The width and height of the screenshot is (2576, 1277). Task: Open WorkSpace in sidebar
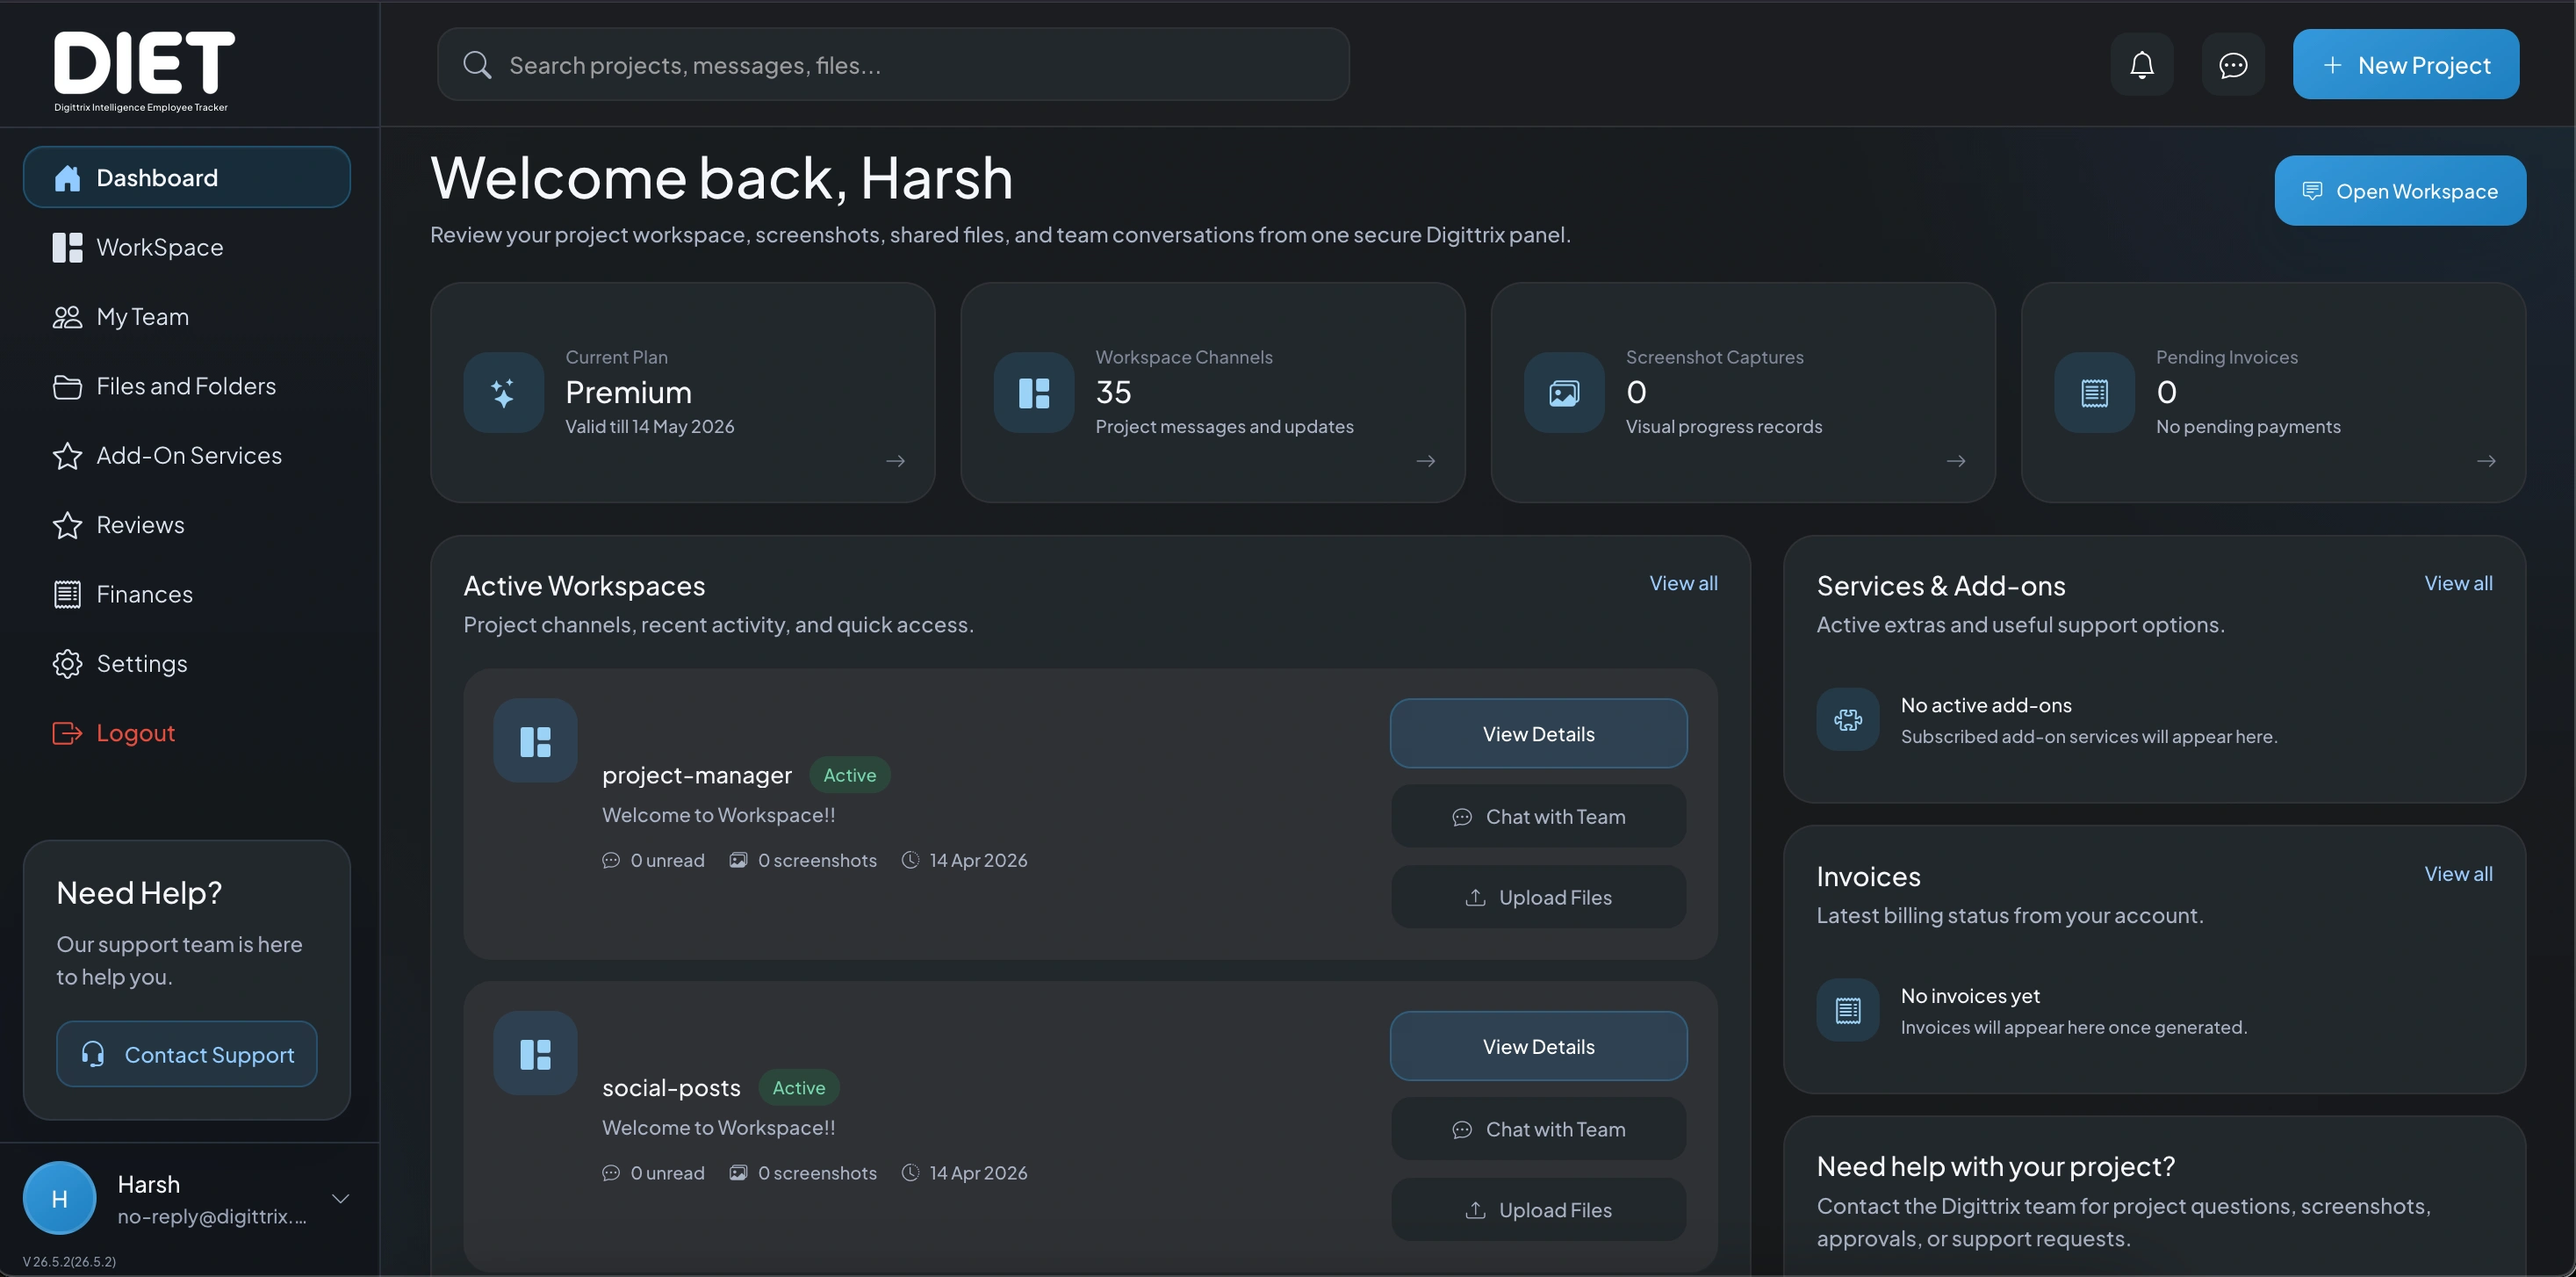click(187, 247)
